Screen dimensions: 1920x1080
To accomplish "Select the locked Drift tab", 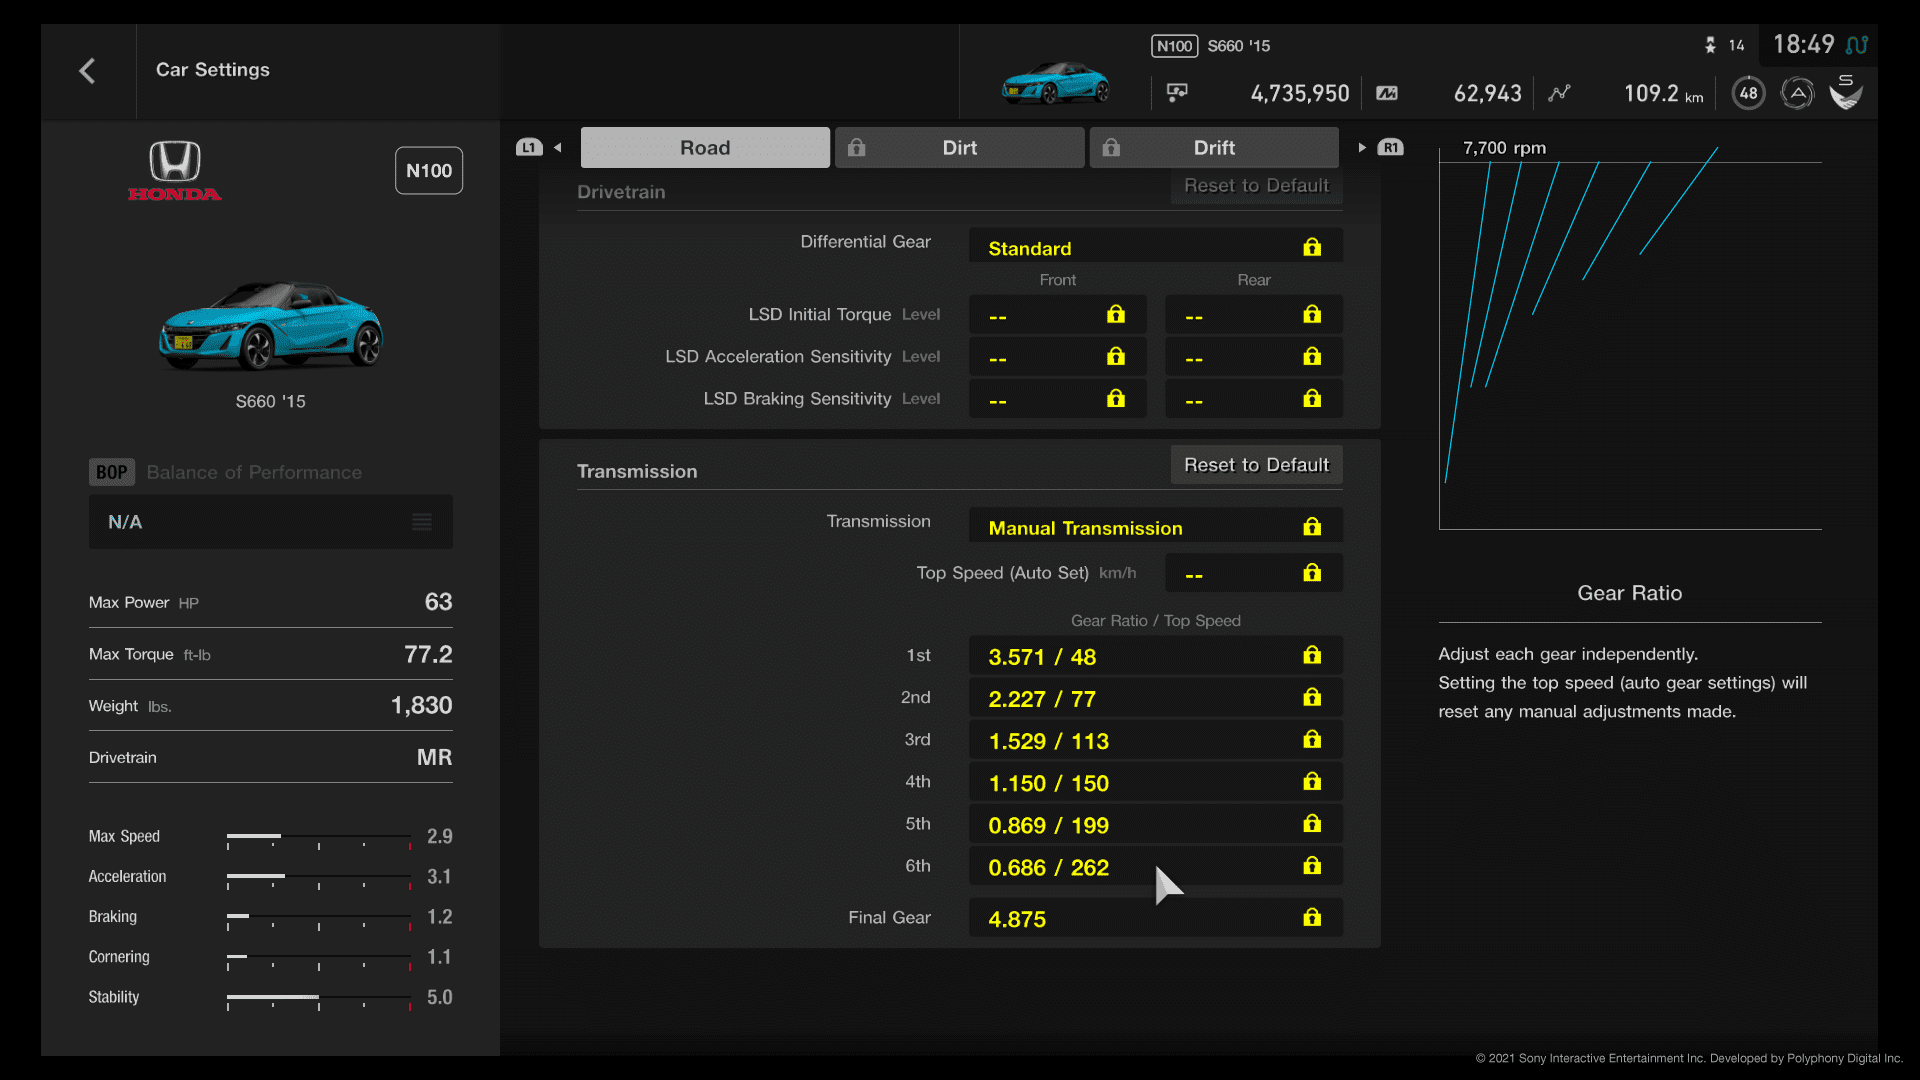I will tap(1214, 147).
